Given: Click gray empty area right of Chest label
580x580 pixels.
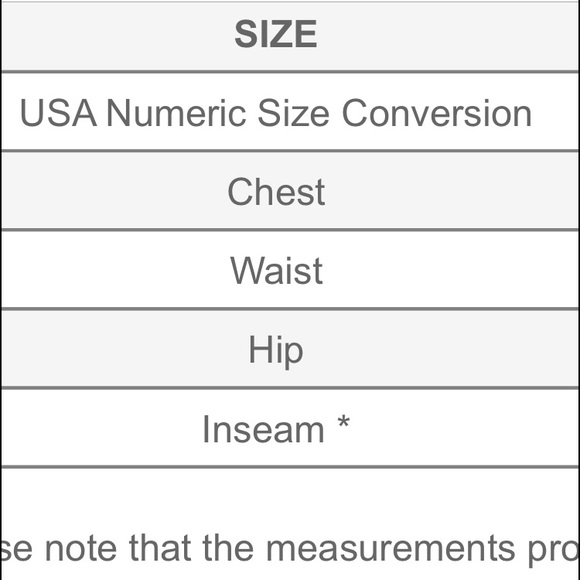Looking at the screenshot, I should [x=451, y=191].
